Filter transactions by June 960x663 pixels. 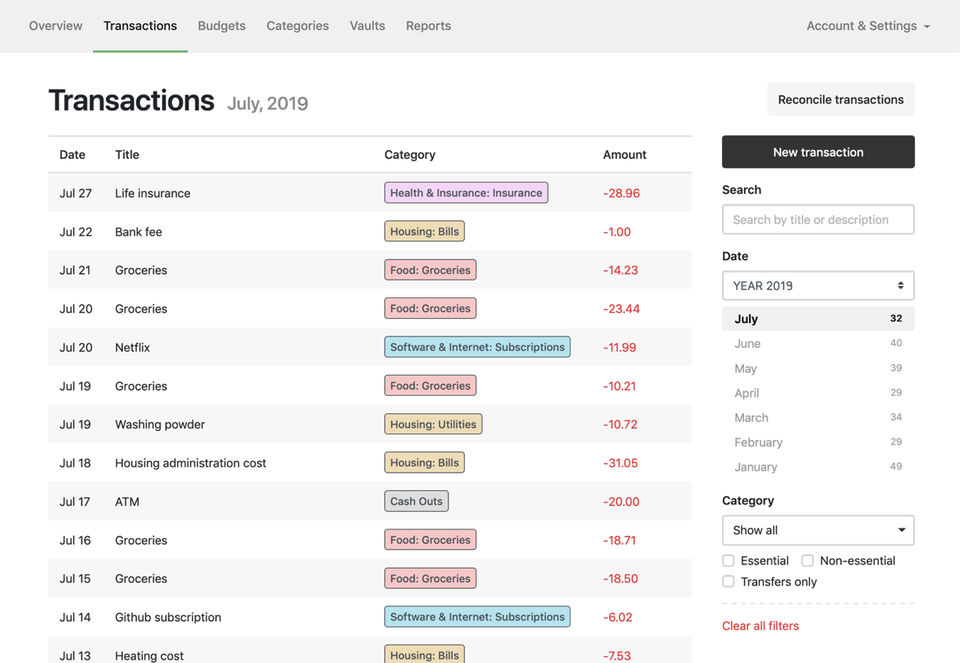(x=818, y=343)
